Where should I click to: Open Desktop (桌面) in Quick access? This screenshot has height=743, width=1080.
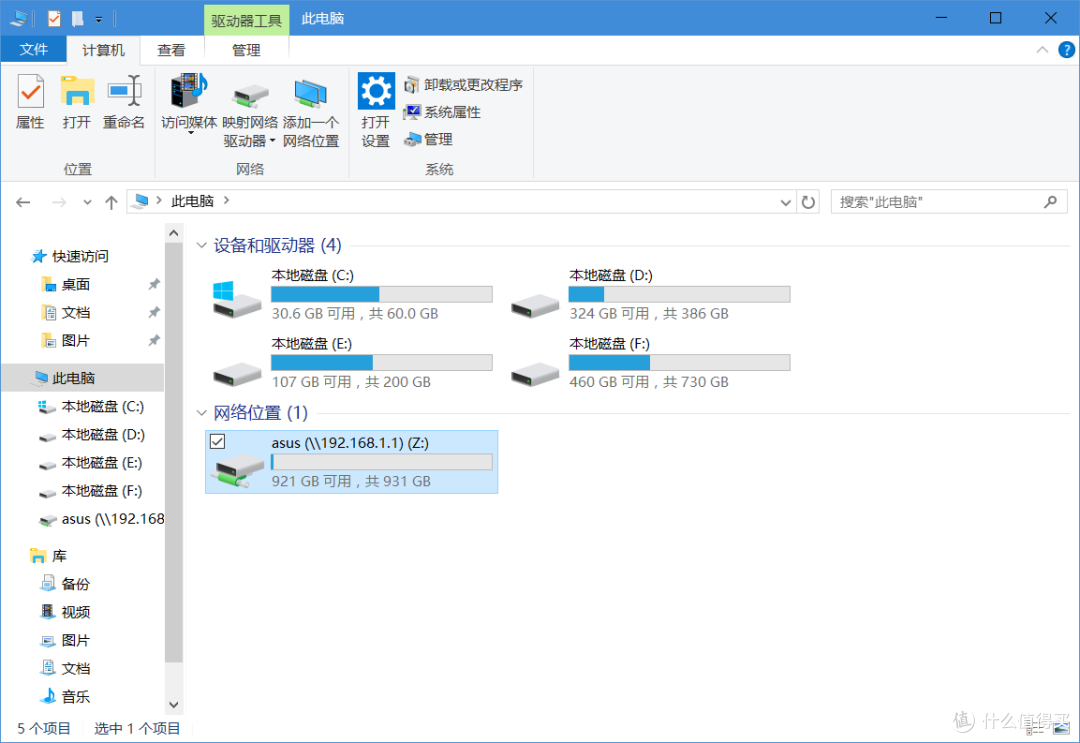pyautogui.click(x=65, y=284)
